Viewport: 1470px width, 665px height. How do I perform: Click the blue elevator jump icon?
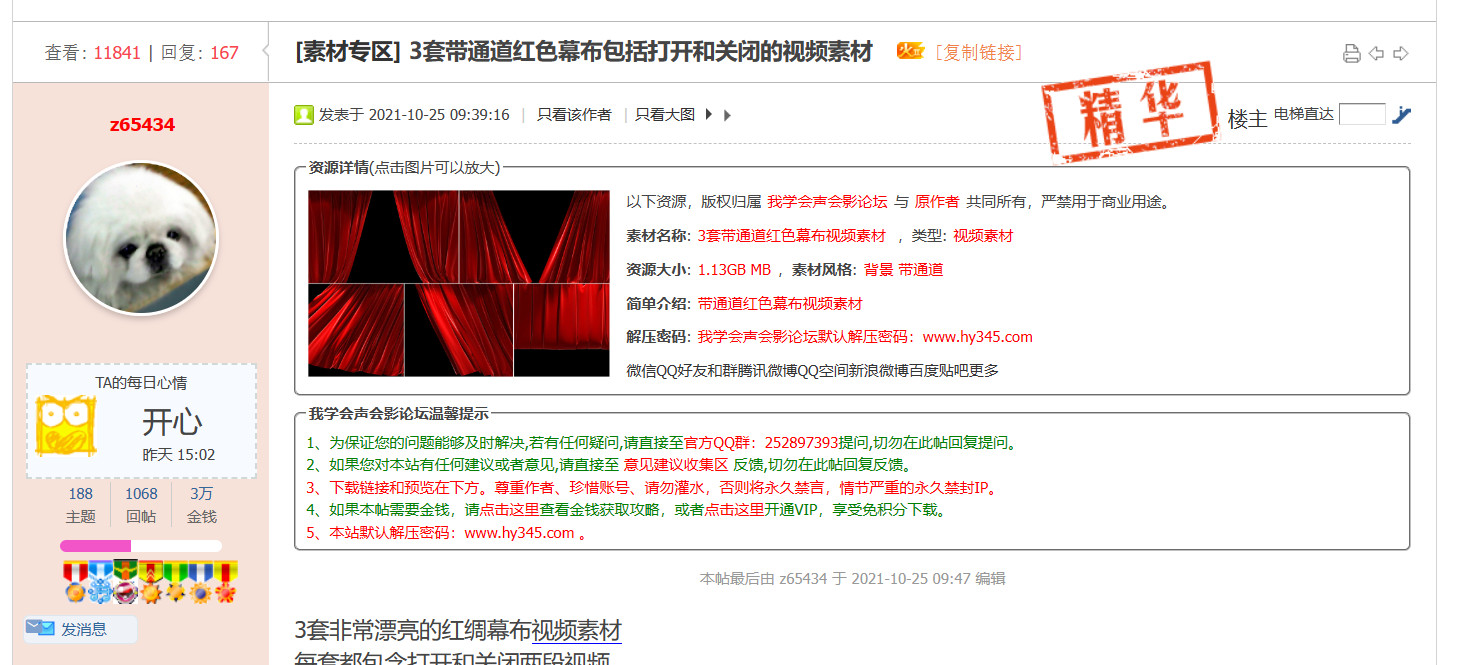[x=1401, y=115]
